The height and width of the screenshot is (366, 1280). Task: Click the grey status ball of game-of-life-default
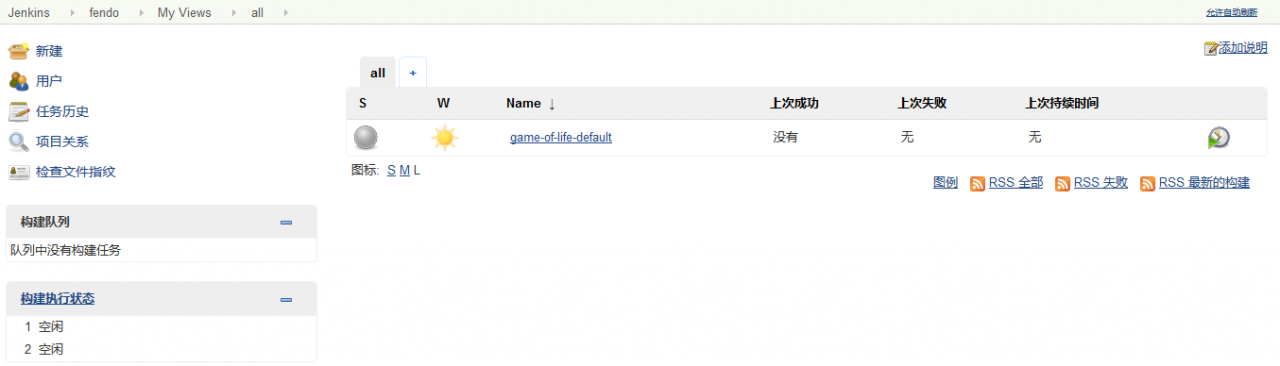coord(367,137)
